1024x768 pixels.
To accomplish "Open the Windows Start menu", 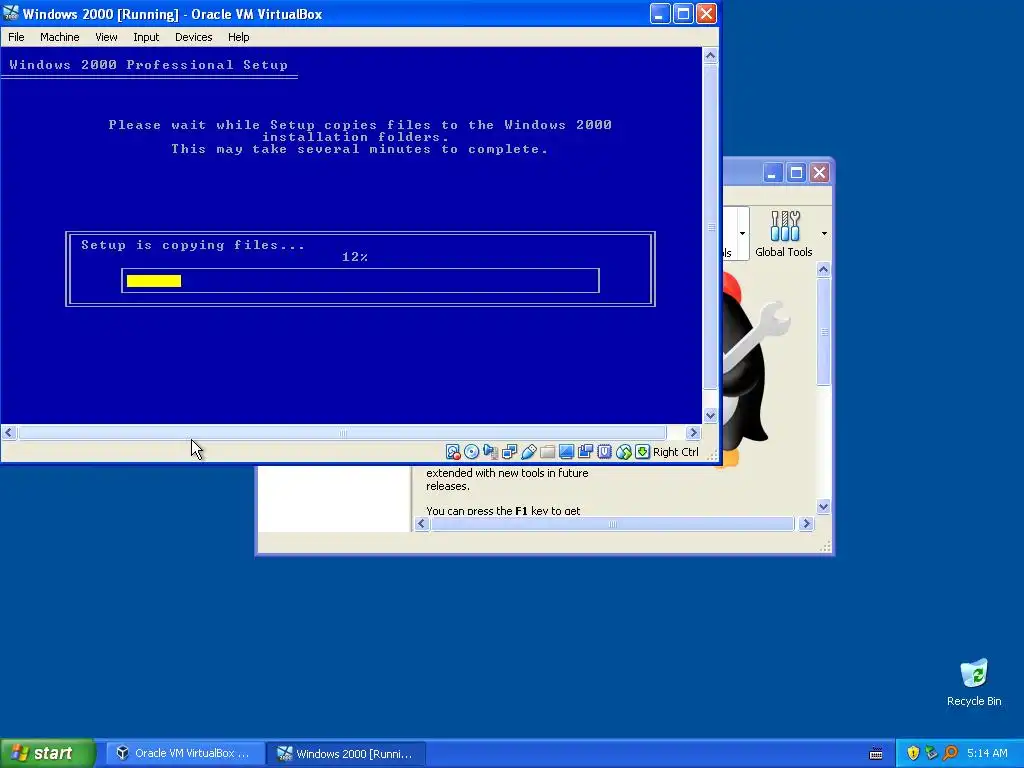I will [48, 753].
